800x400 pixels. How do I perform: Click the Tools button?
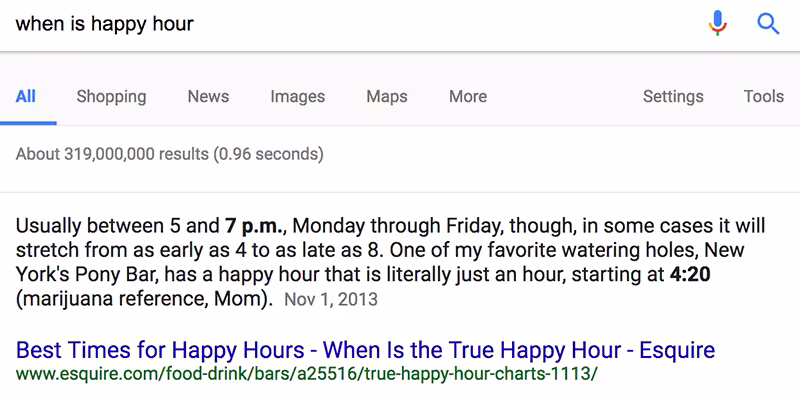764,97
